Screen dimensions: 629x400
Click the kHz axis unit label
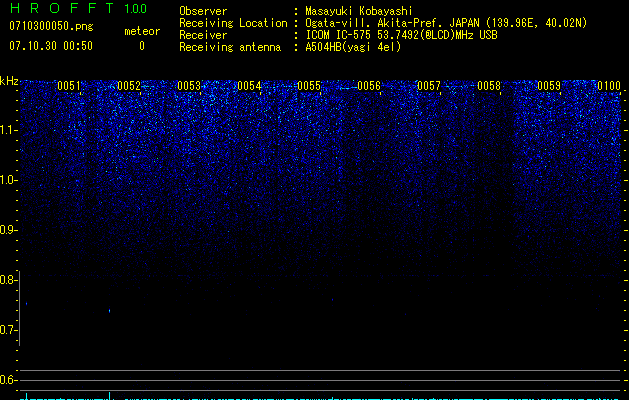[9, 81]
